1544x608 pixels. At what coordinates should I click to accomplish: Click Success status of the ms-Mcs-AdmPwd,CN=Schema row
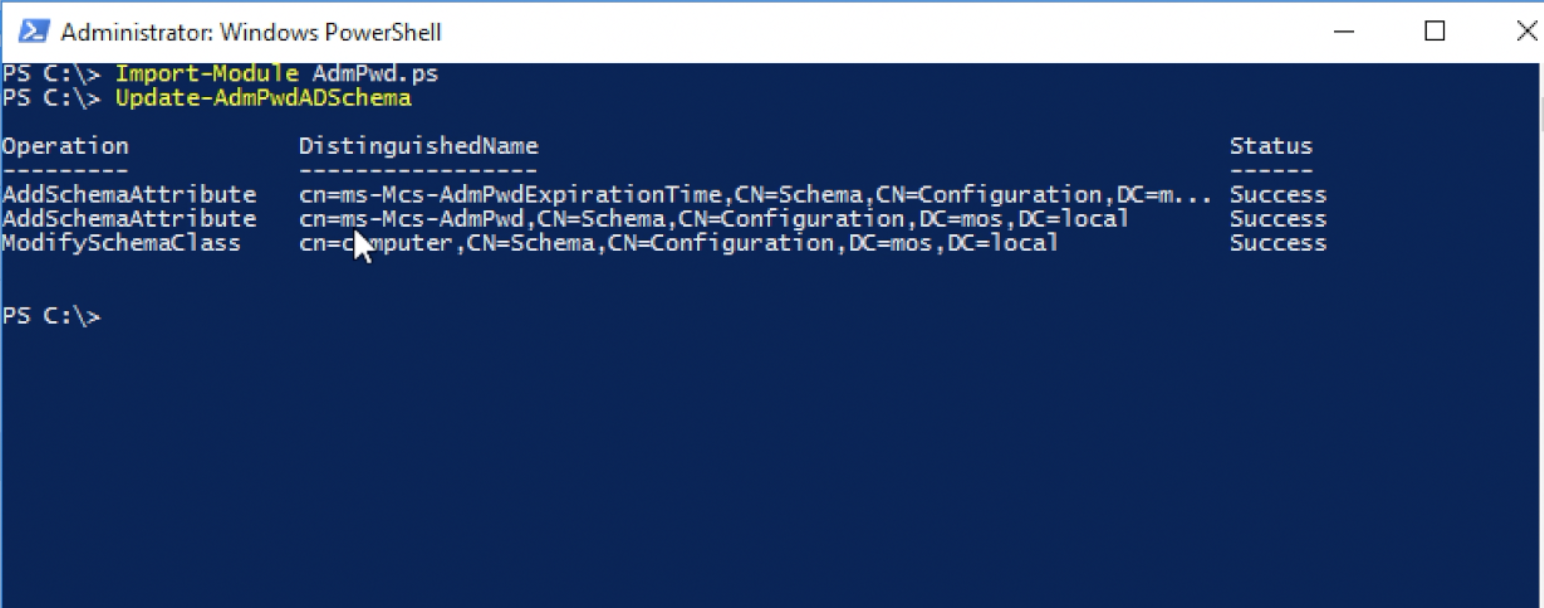pos(1277,218)
